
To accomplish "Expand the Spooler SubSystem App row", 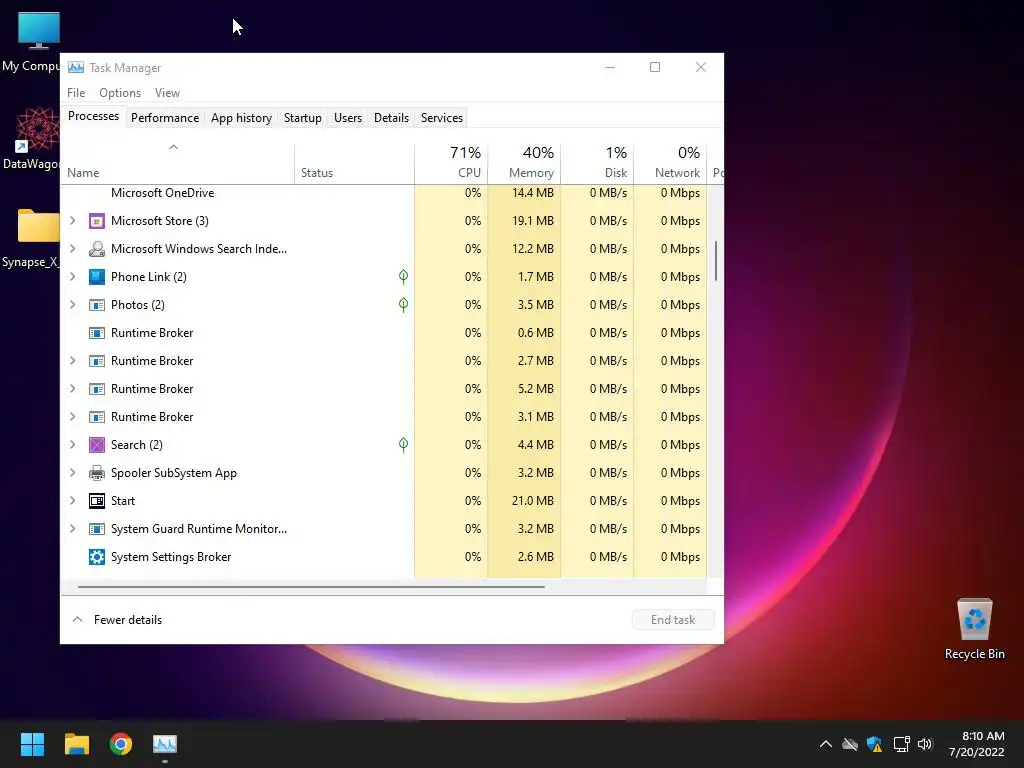I will 73,473.
